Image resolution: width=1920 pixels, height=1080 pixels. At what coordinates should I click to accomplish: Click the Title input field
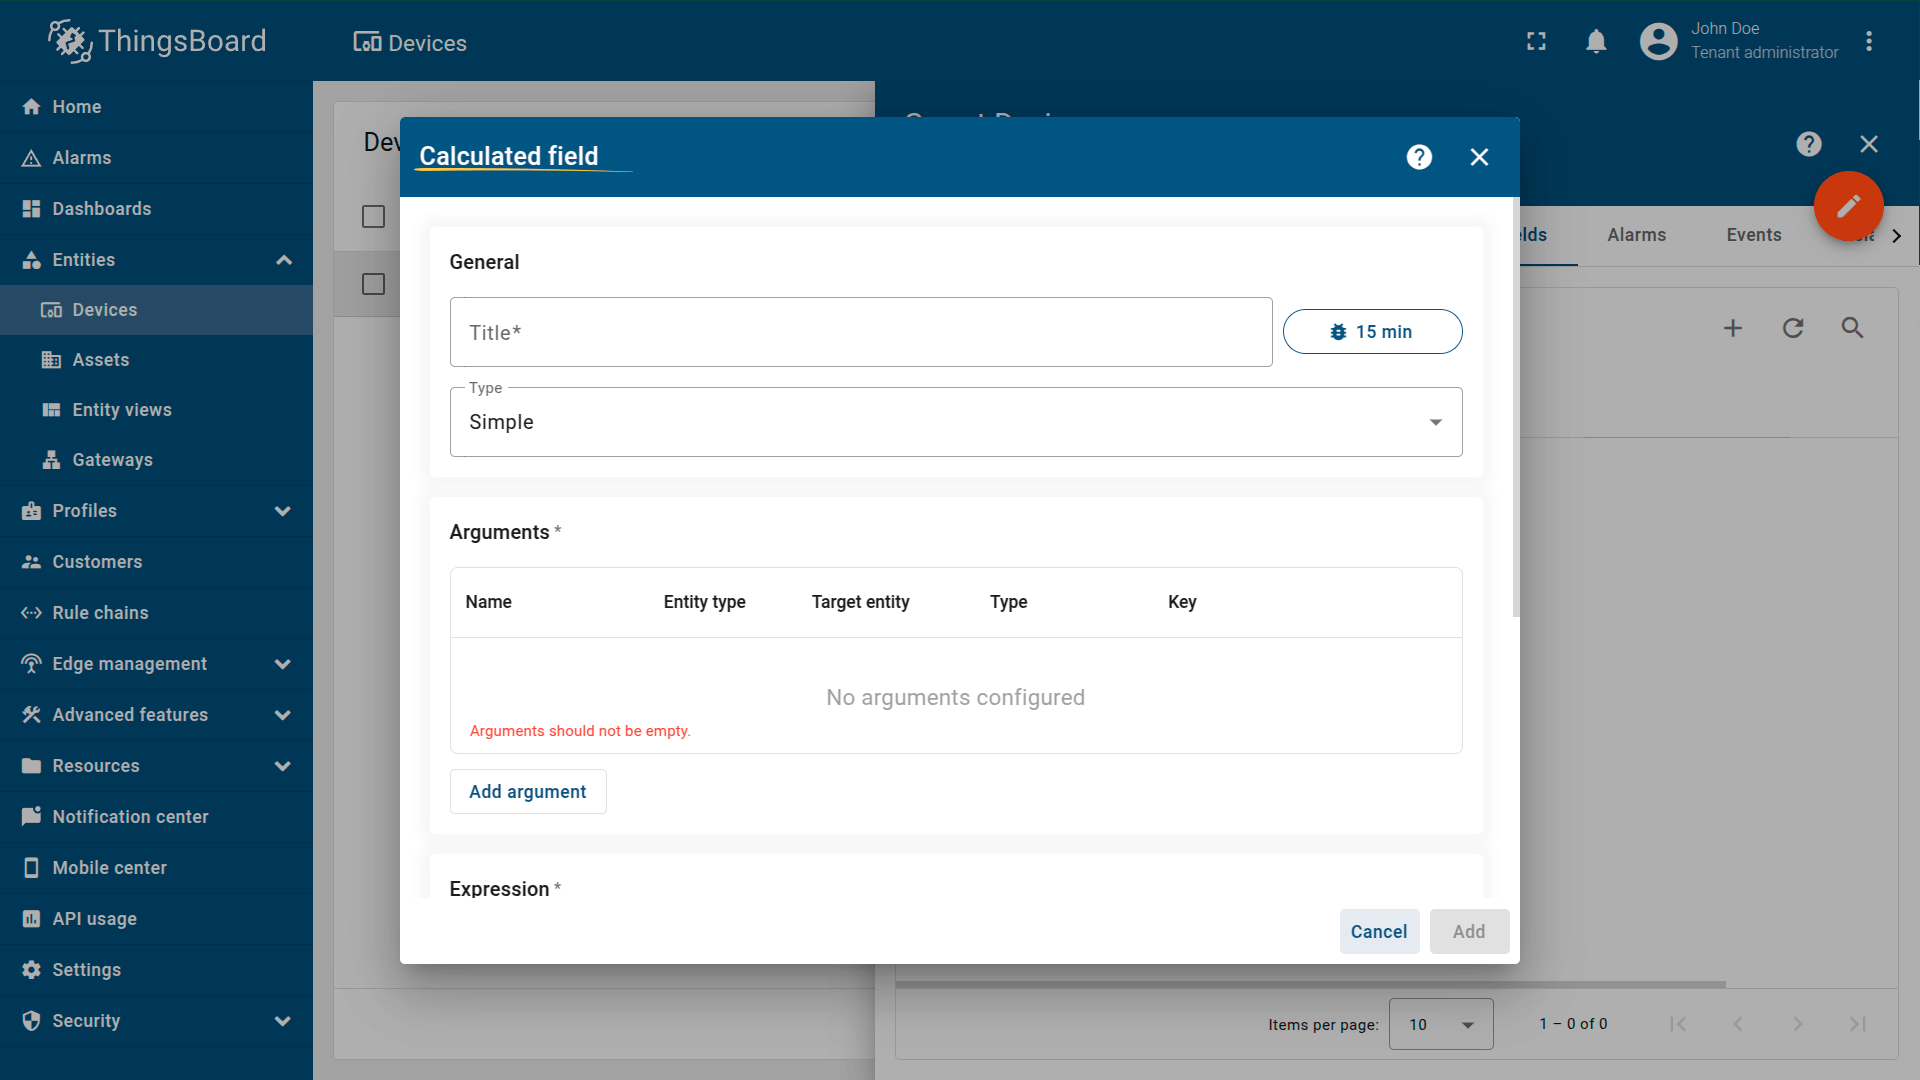pos(860,333)
